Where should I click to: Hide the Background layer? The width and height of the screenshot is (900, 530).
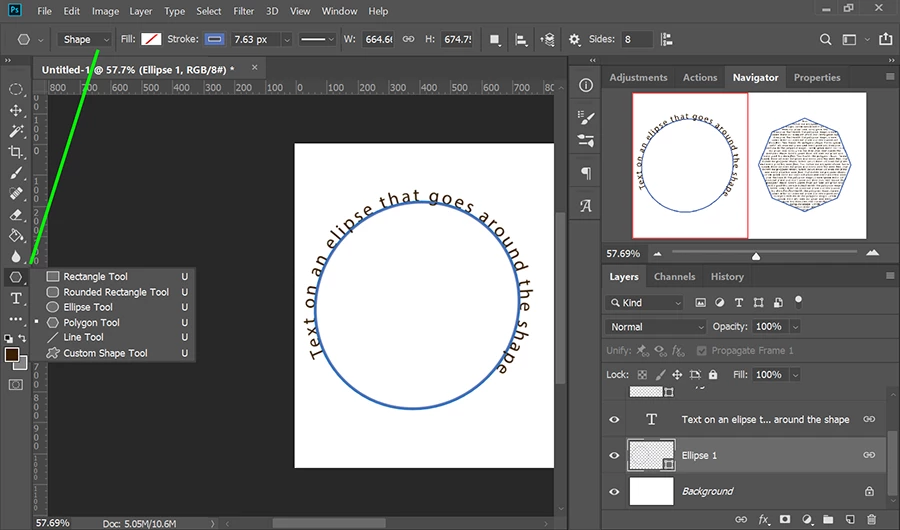point(614,492)
